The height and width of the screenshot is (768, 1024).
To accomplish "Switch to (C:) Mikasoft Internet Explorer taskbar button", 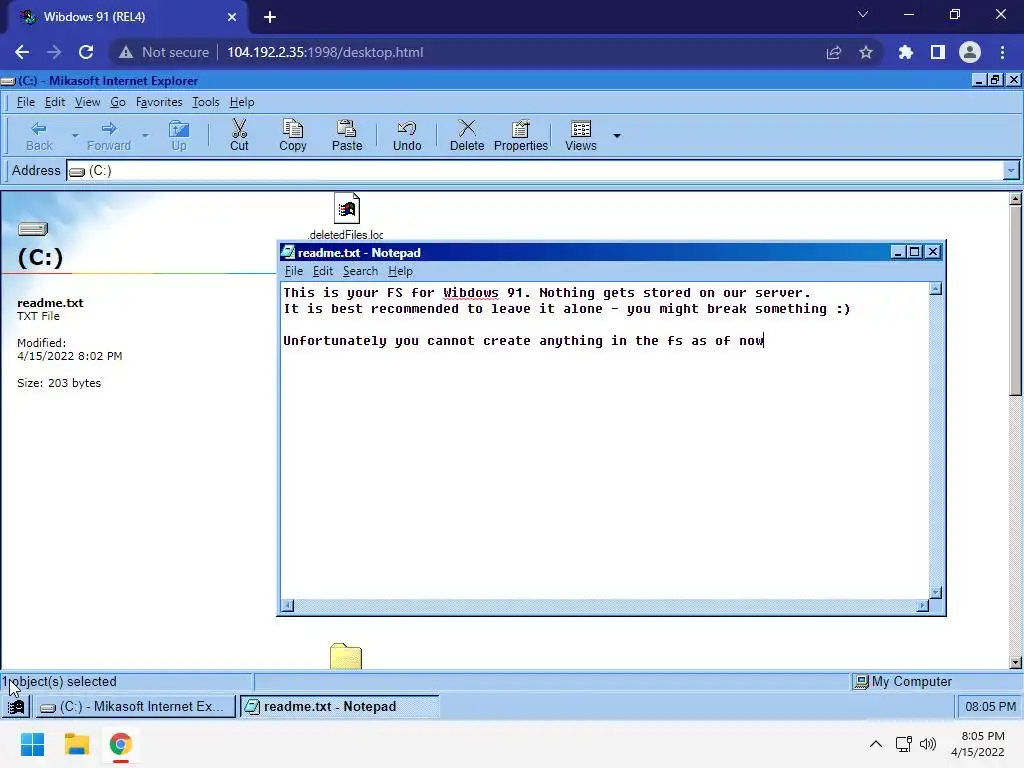I will coord(134,707).
